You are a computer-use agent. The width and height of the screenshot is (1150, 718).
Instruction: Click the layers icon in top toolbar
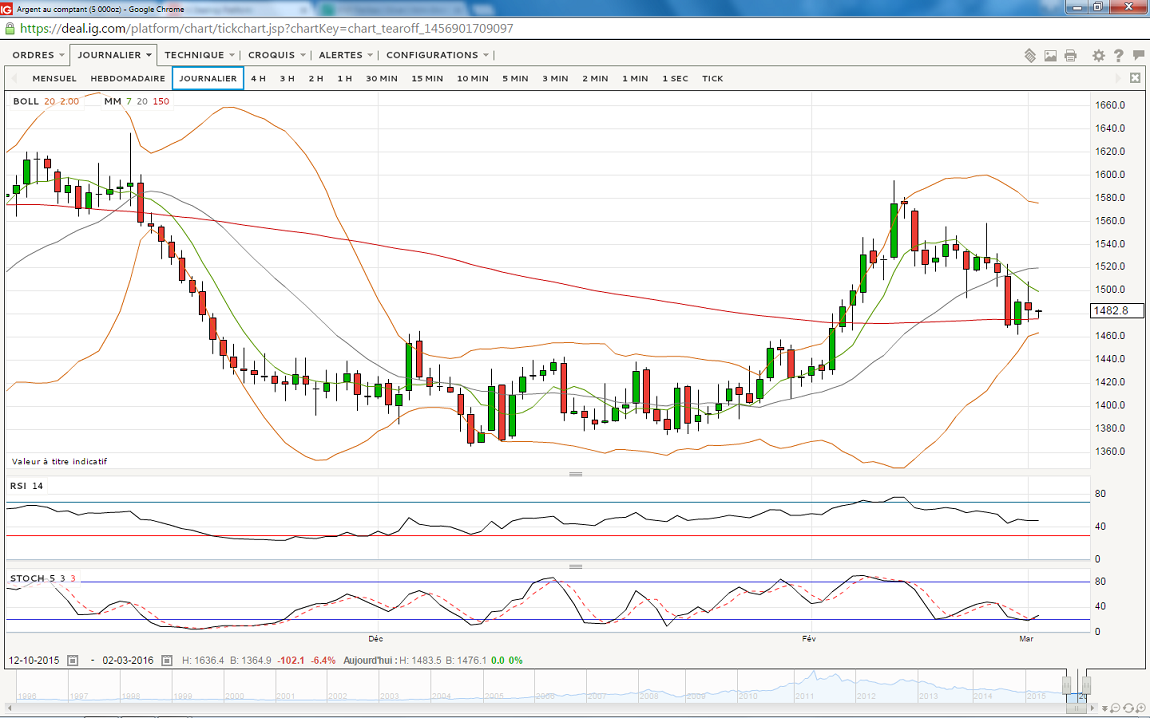tap(1030, 56)
